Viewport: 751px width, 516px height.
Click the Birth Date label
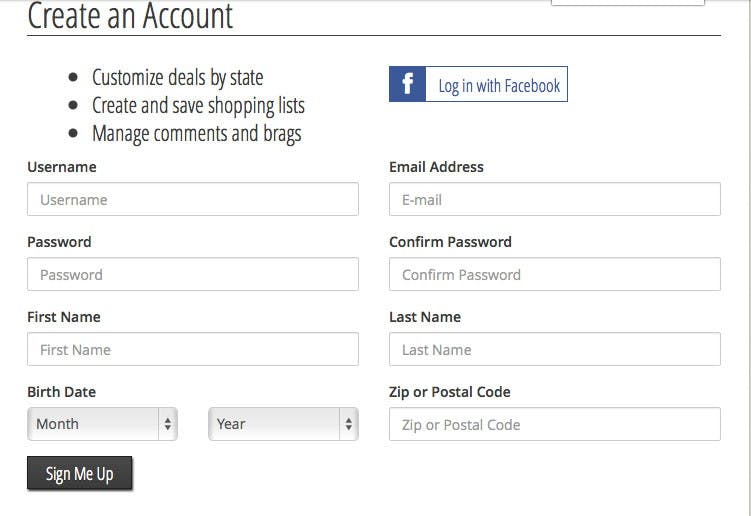(x=61, y=392)
